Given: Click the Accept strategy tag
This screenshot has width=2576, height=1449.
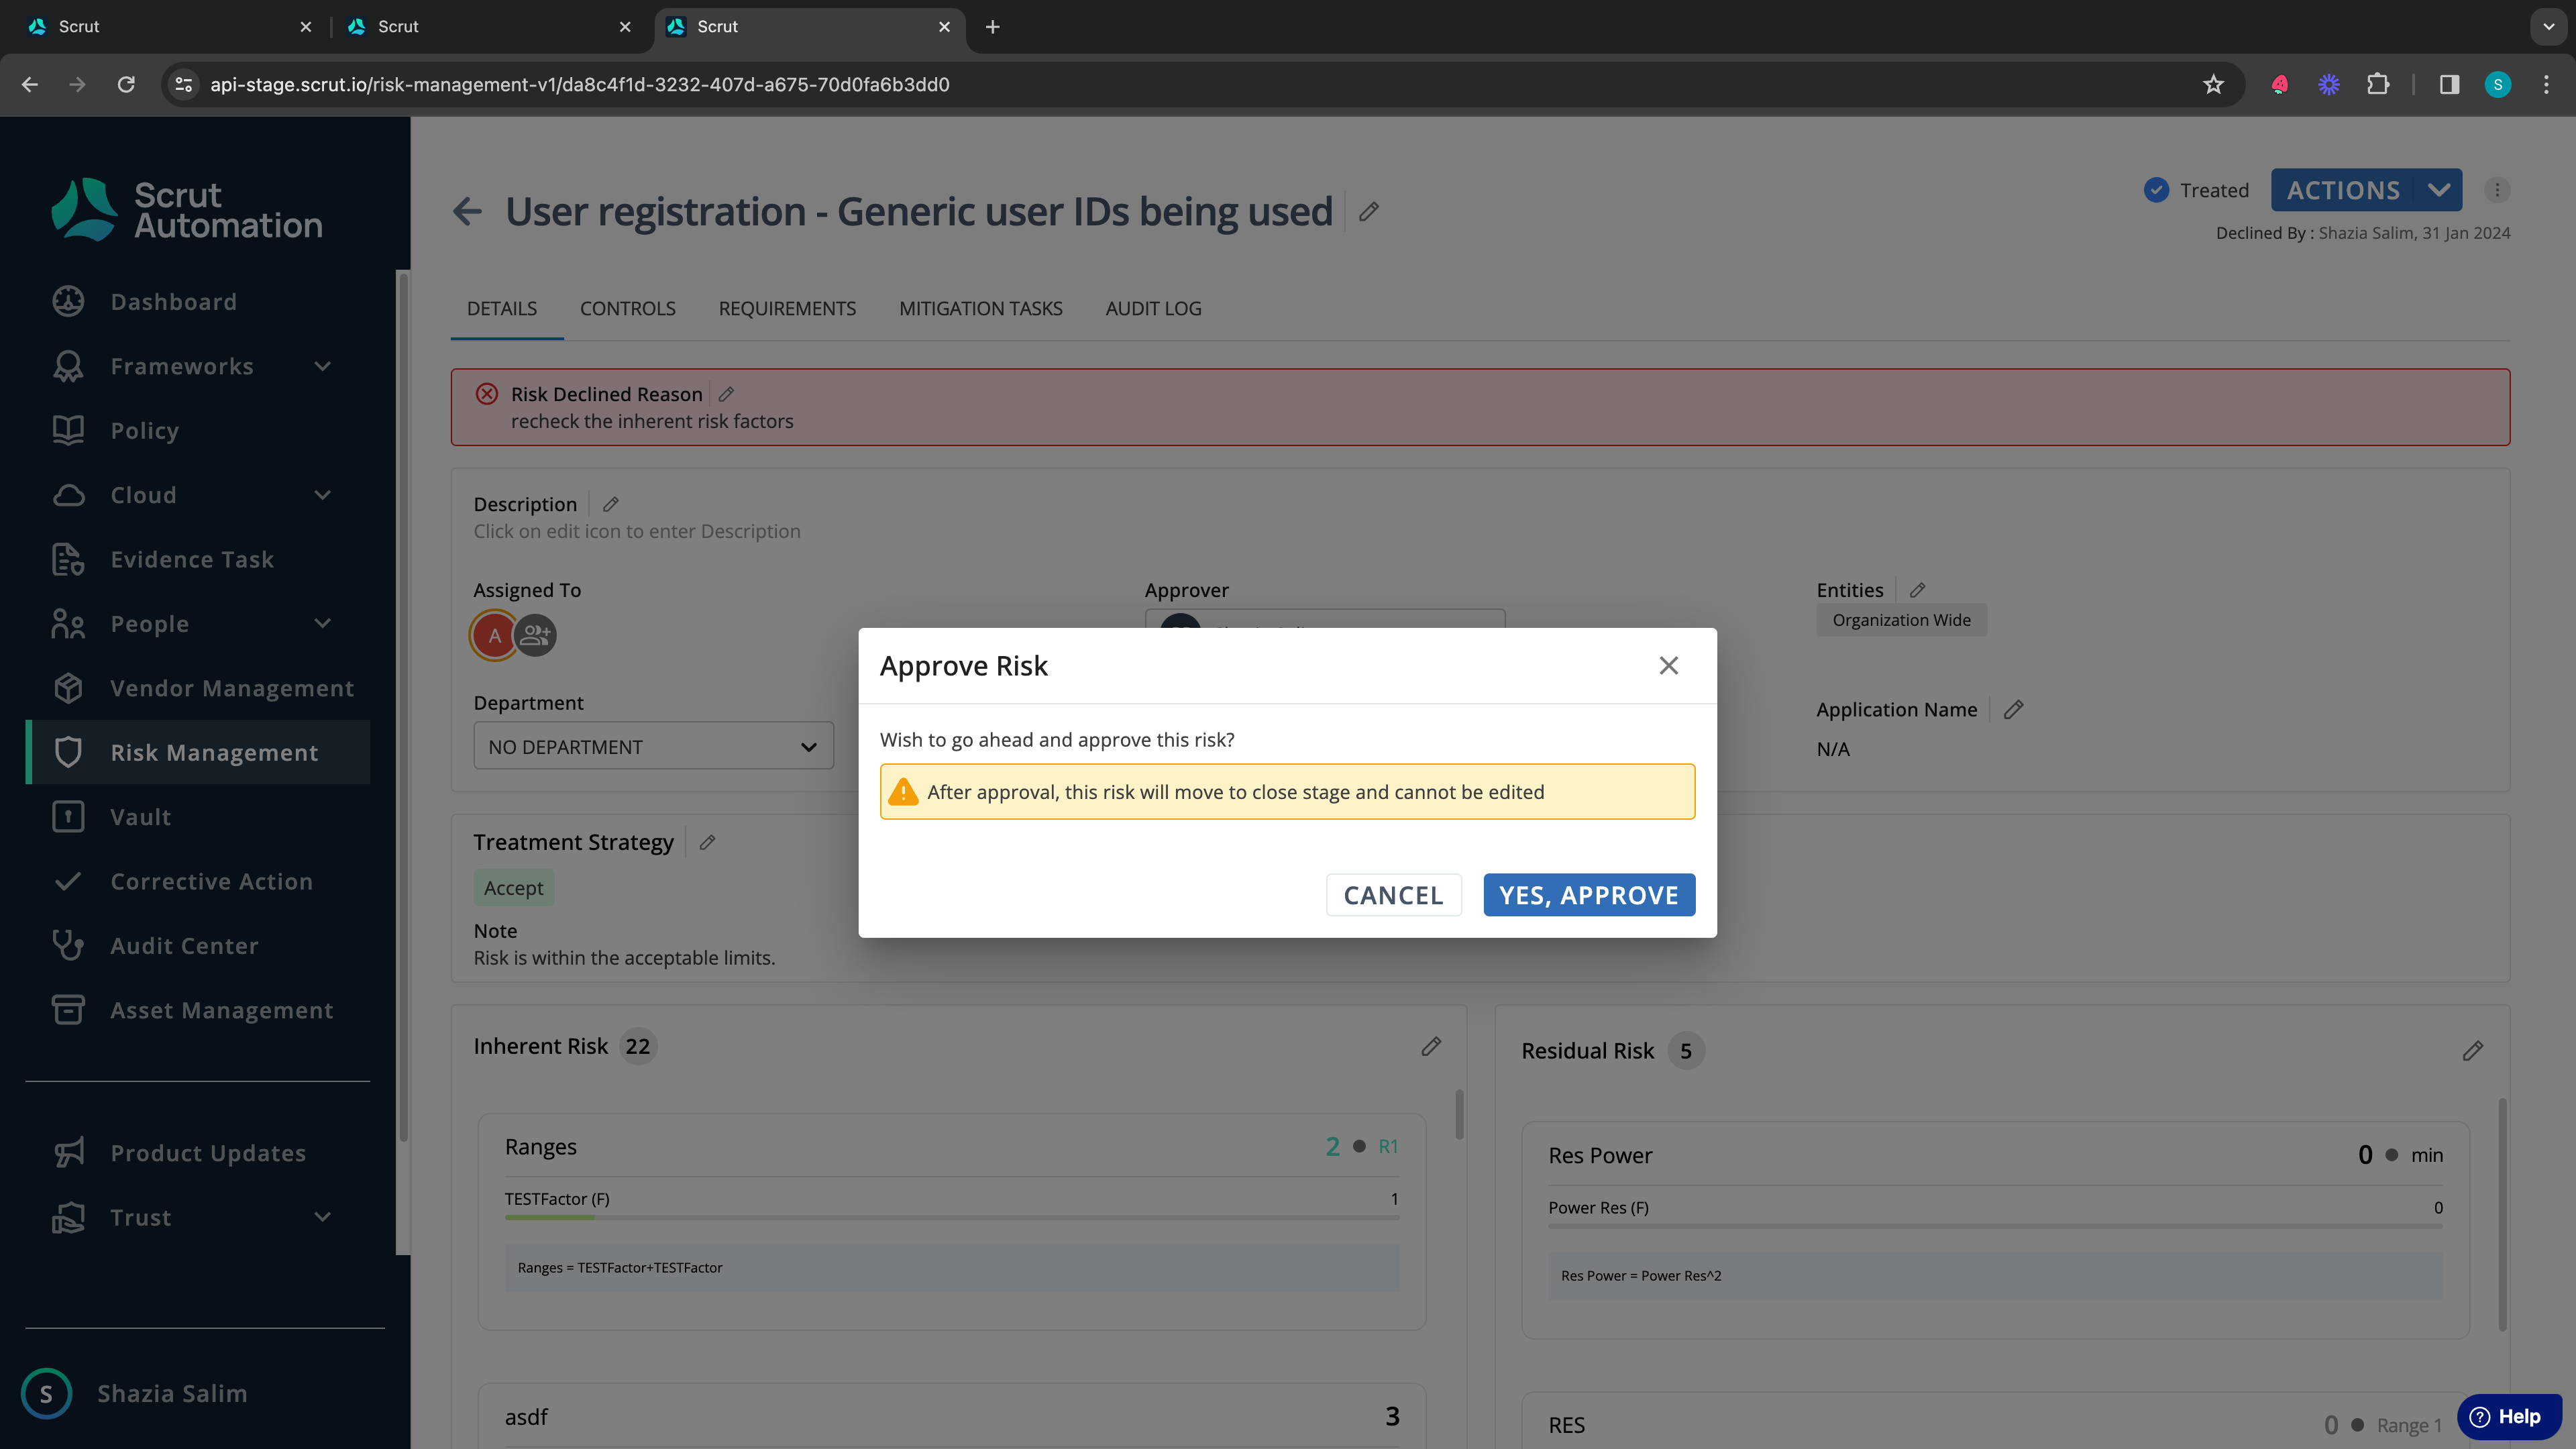Looking at the screenshot, I should point(513,888).
